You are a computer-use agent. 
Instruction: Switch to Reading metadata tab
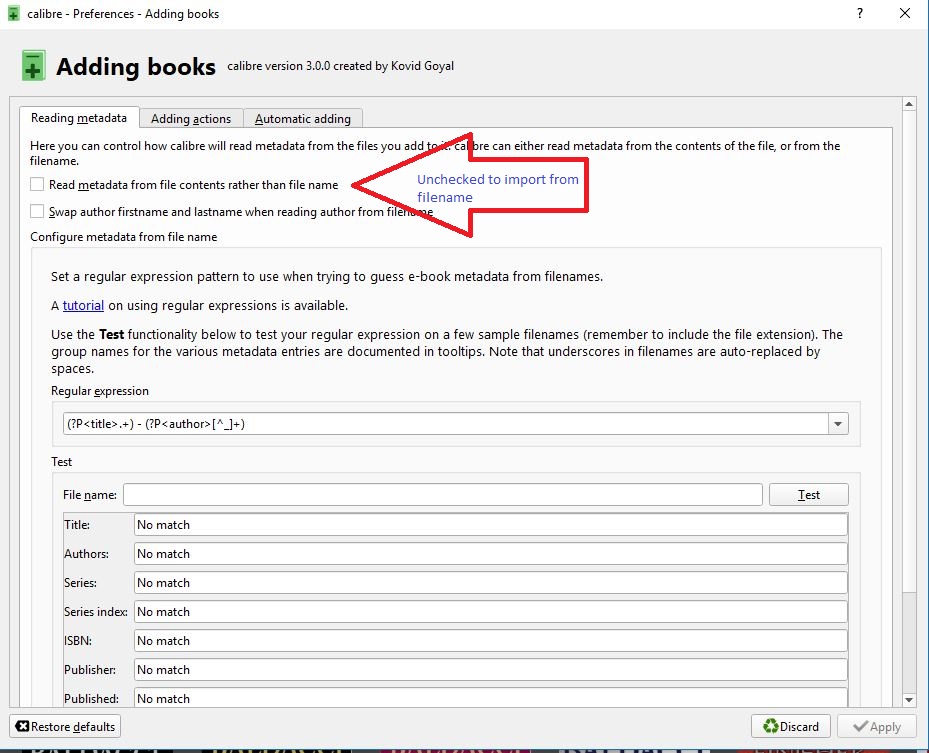click(x=79, y=118)
